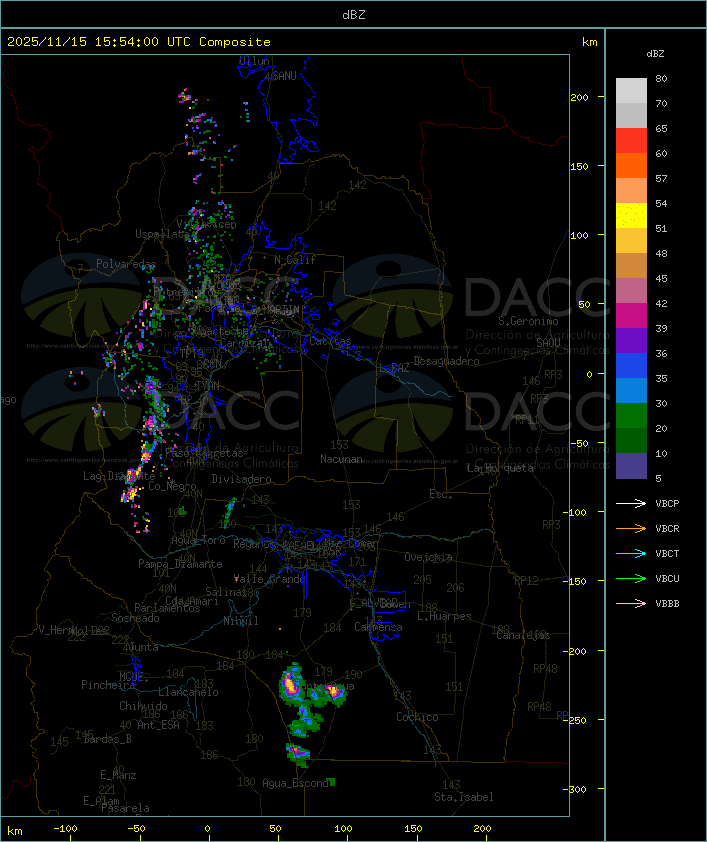Click the pink VBBB arrow icon

click(631, 604)
